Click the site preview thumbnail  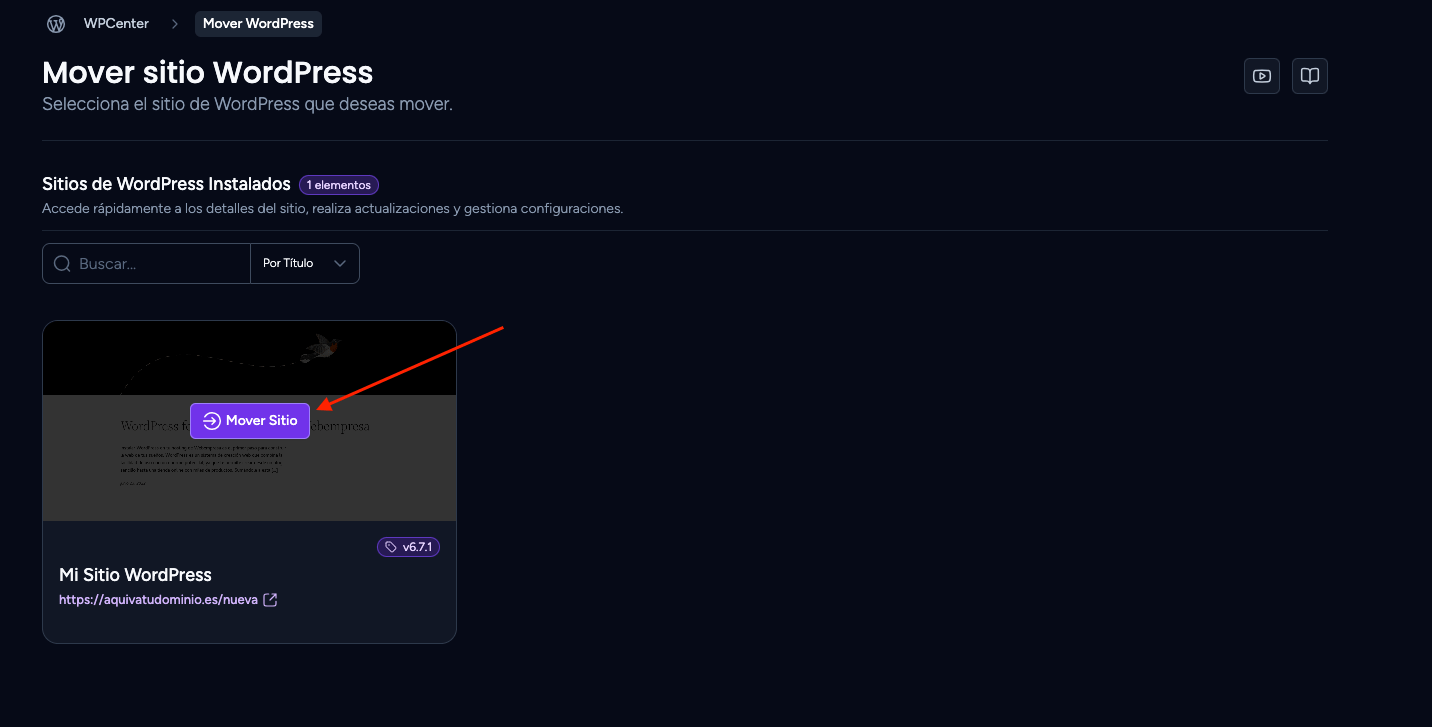pos(249,421)
